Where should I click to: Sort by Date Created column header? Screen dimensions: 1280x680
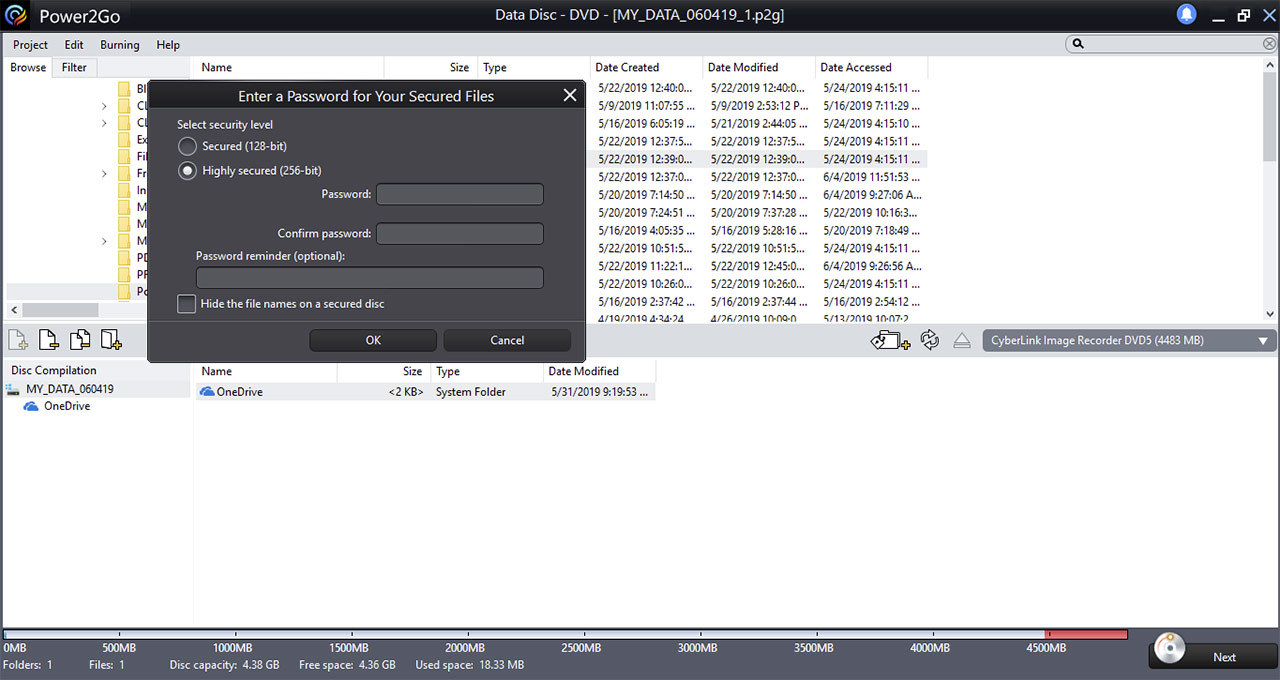(647, 67)
